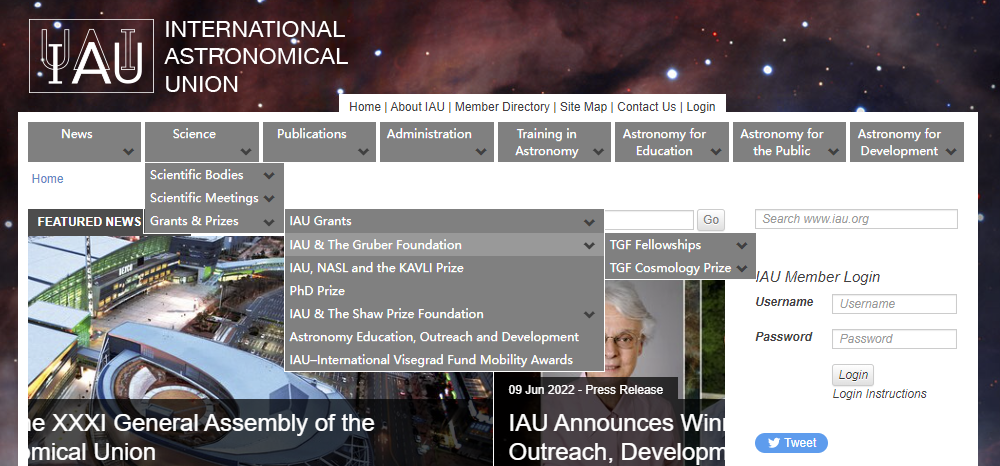Choose IAU–International Visegrad Fund Mobility Awards

point(444,359)
